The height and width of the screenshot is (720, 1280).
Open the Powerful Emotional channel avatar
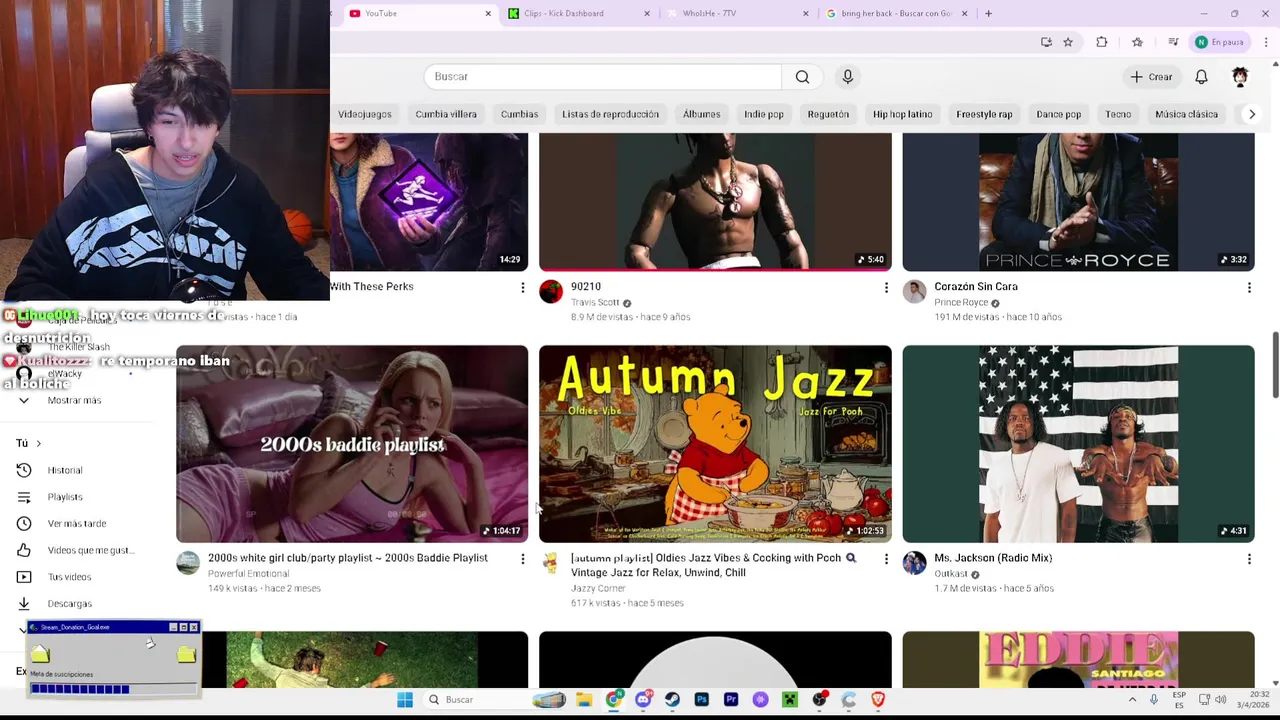pyautogui.click(x=188, y=563)
